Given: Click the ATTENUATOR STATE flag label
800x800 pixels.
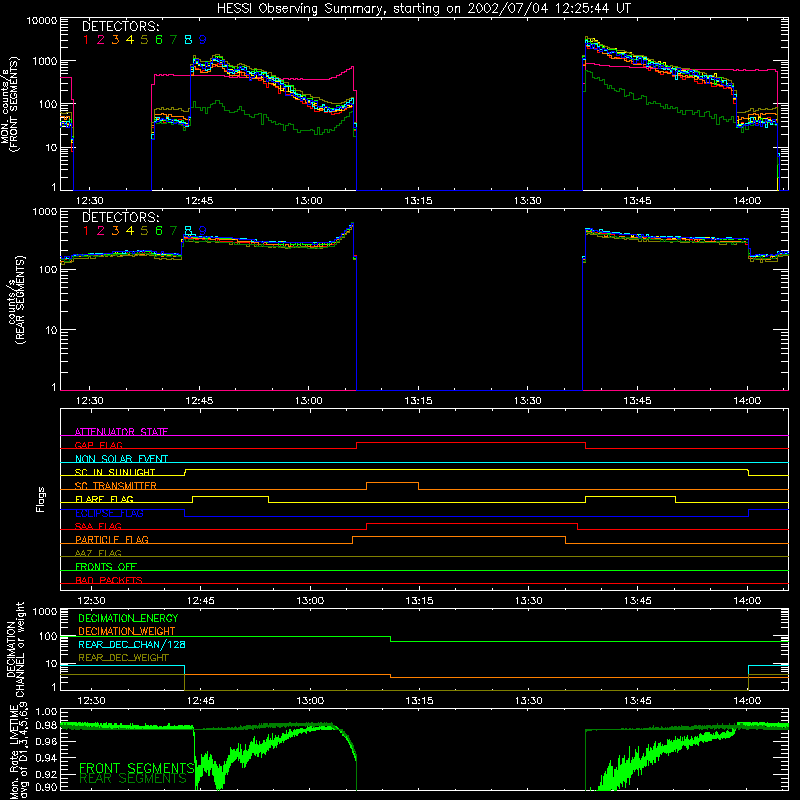Looking at the screenshot, I should tap(121, 432).
